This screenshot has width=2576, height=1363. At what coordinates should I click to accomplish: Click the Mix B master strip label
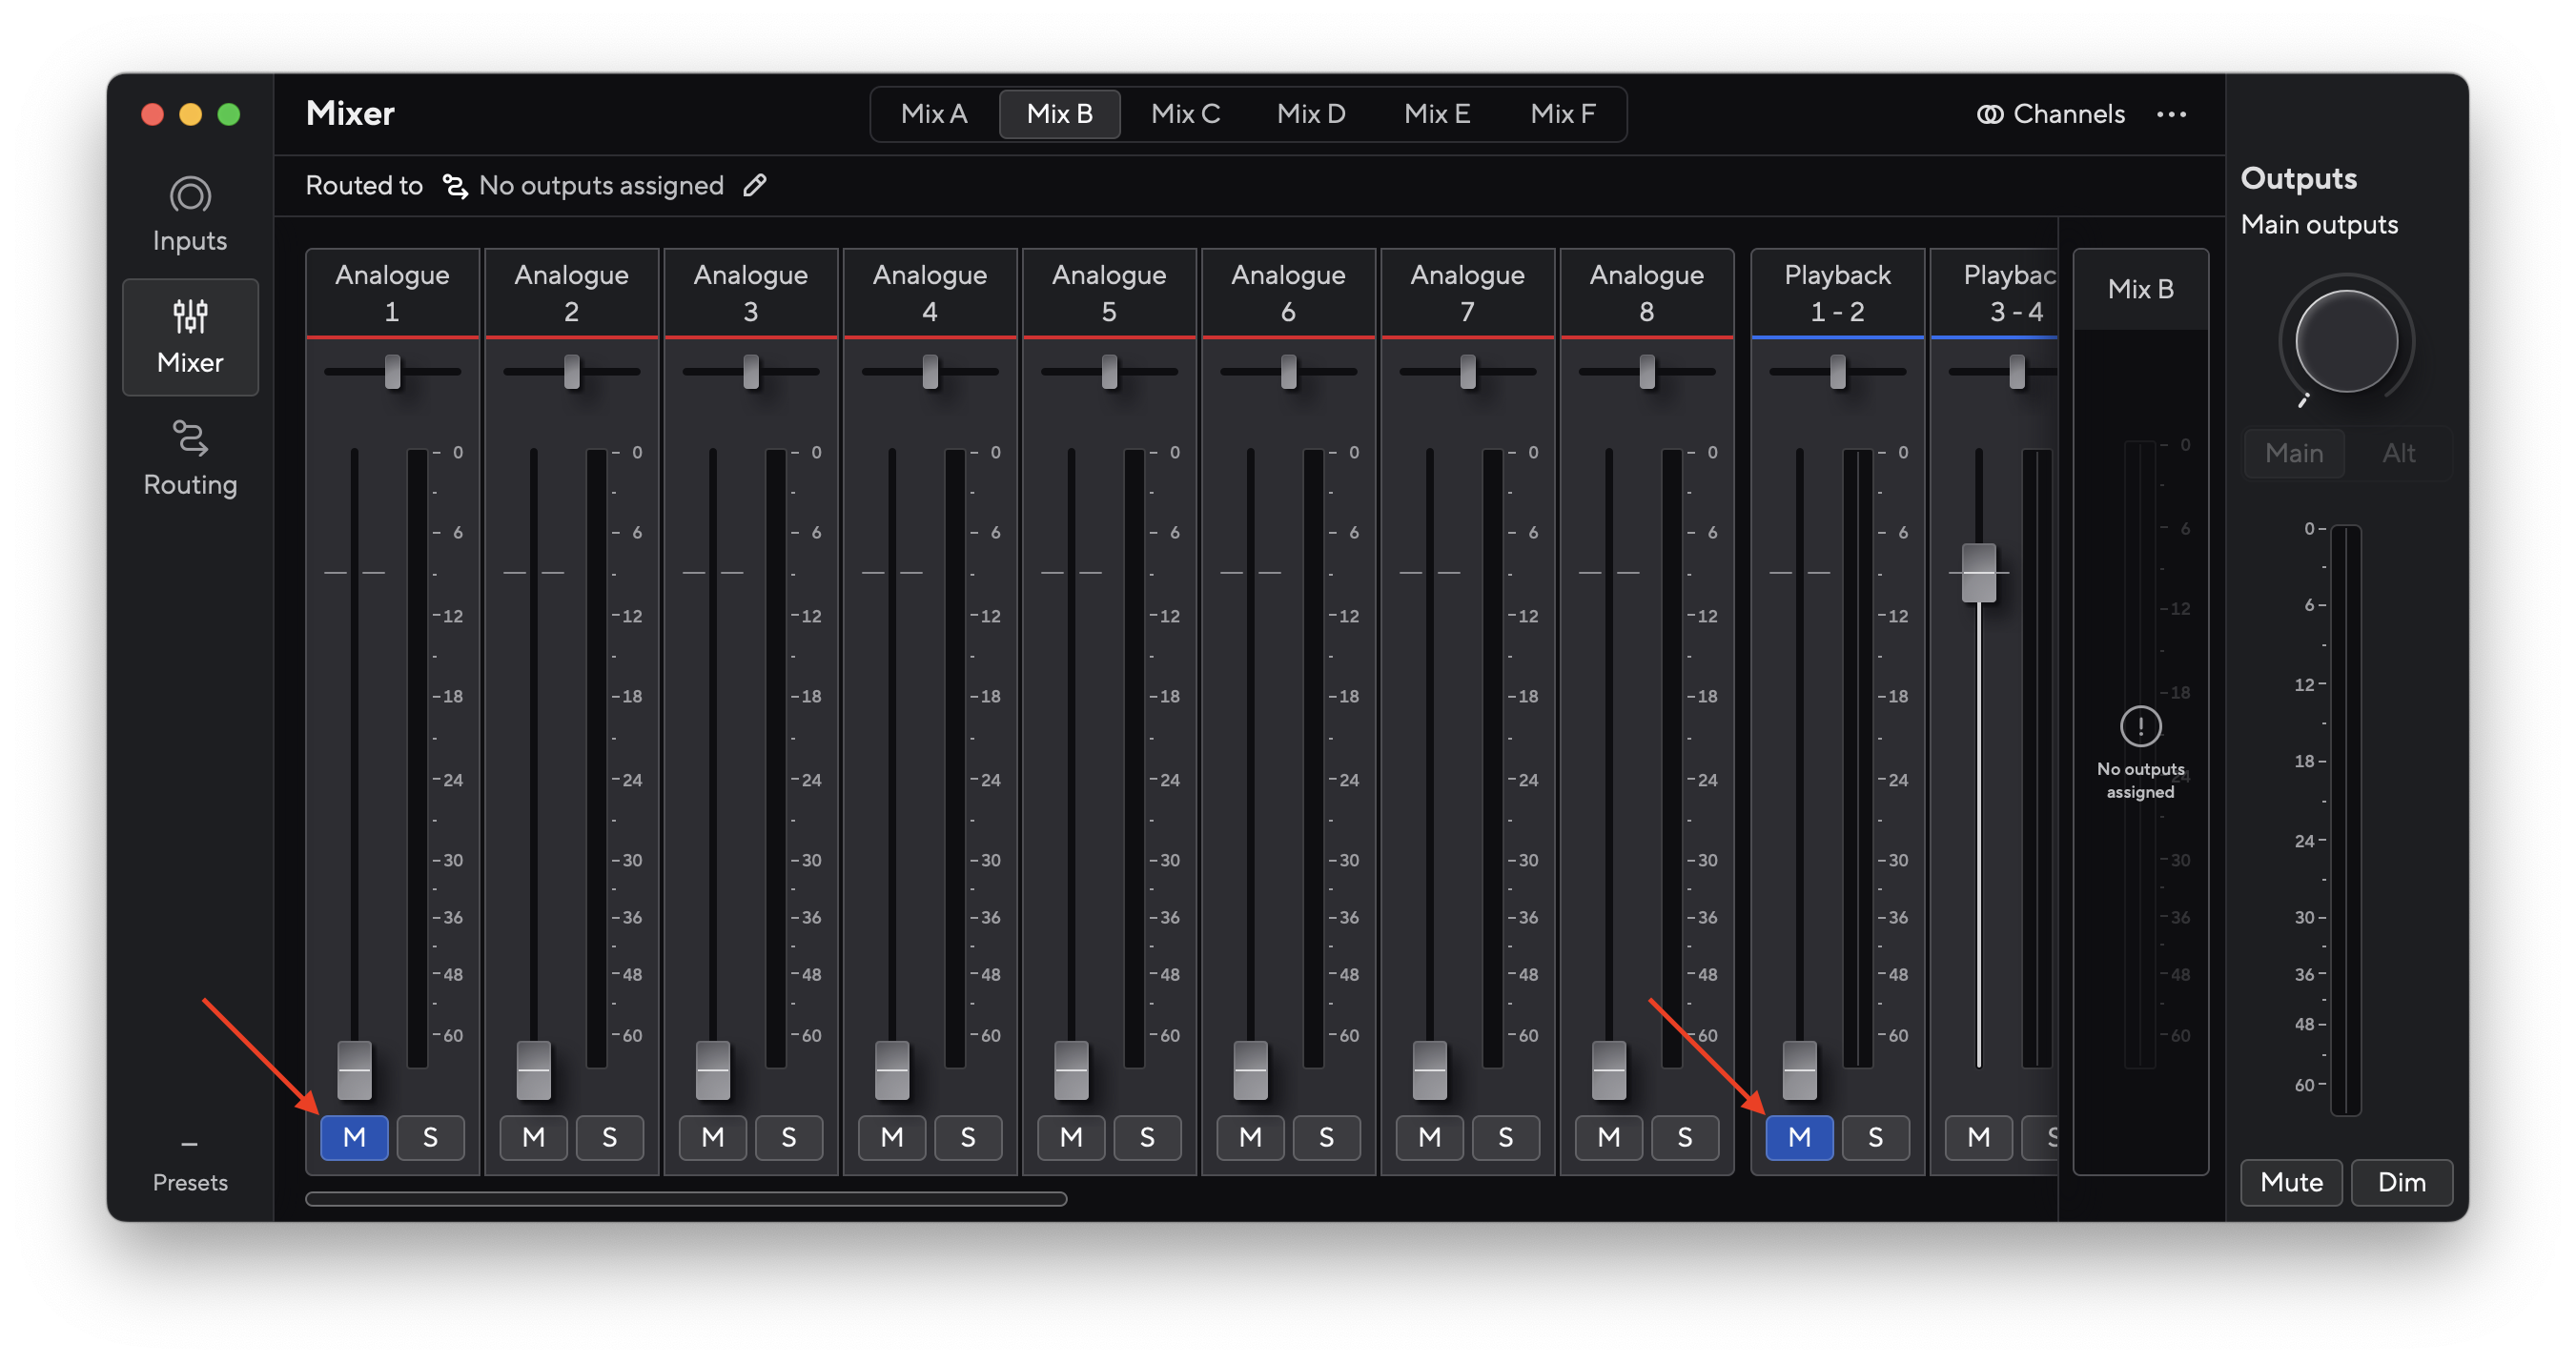2140,289
